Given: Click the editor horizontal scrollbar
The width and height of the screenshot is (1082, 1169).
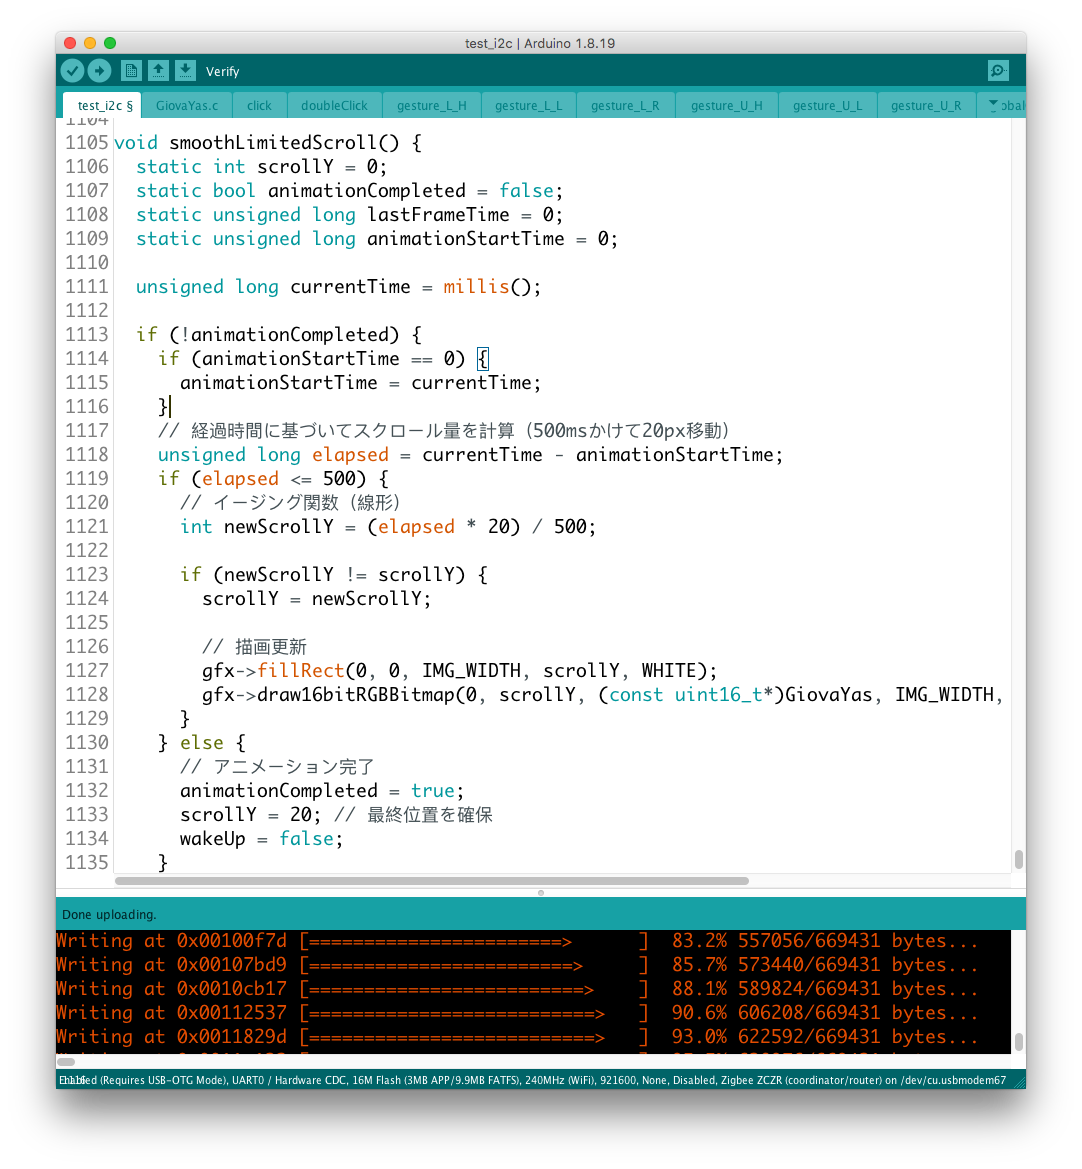Looking at the screenshot, I should click(431, 881).
